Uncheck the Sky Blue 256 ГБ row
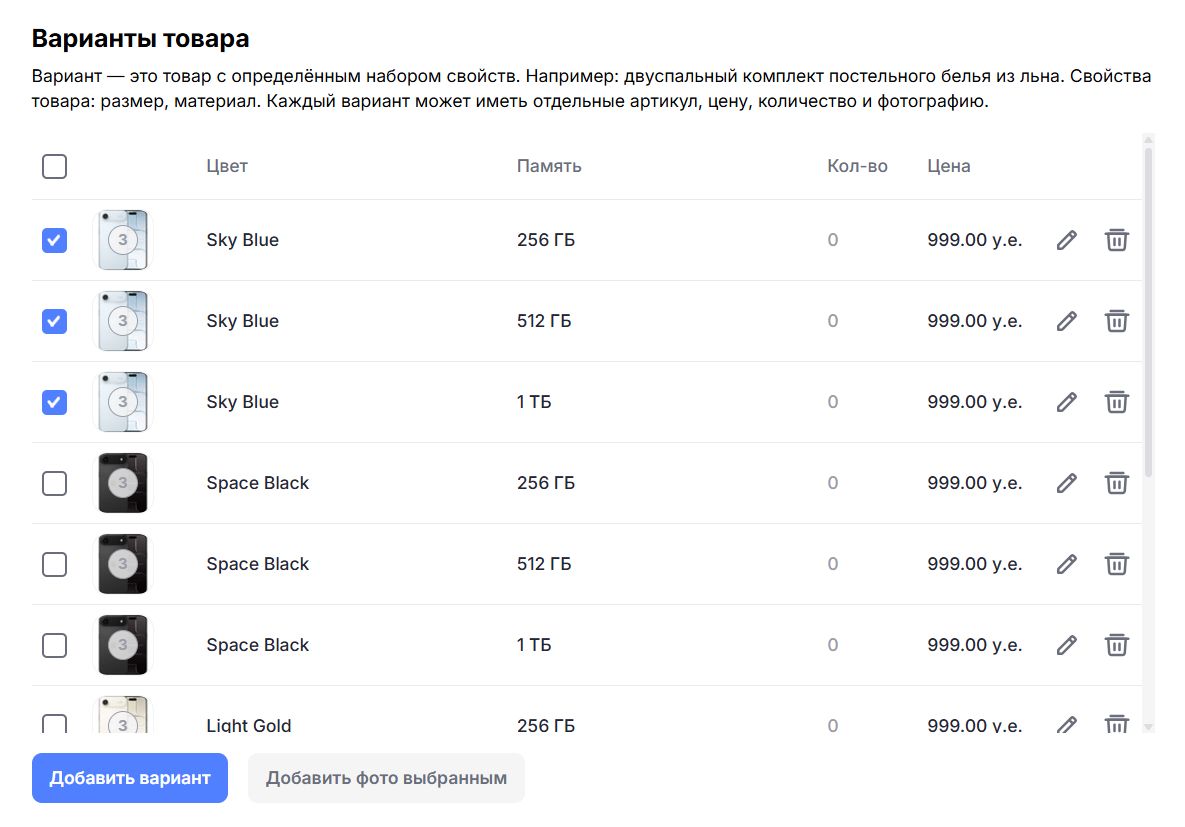The width and height of the screenshot is (1185, 827). click(x=55, y=240)
